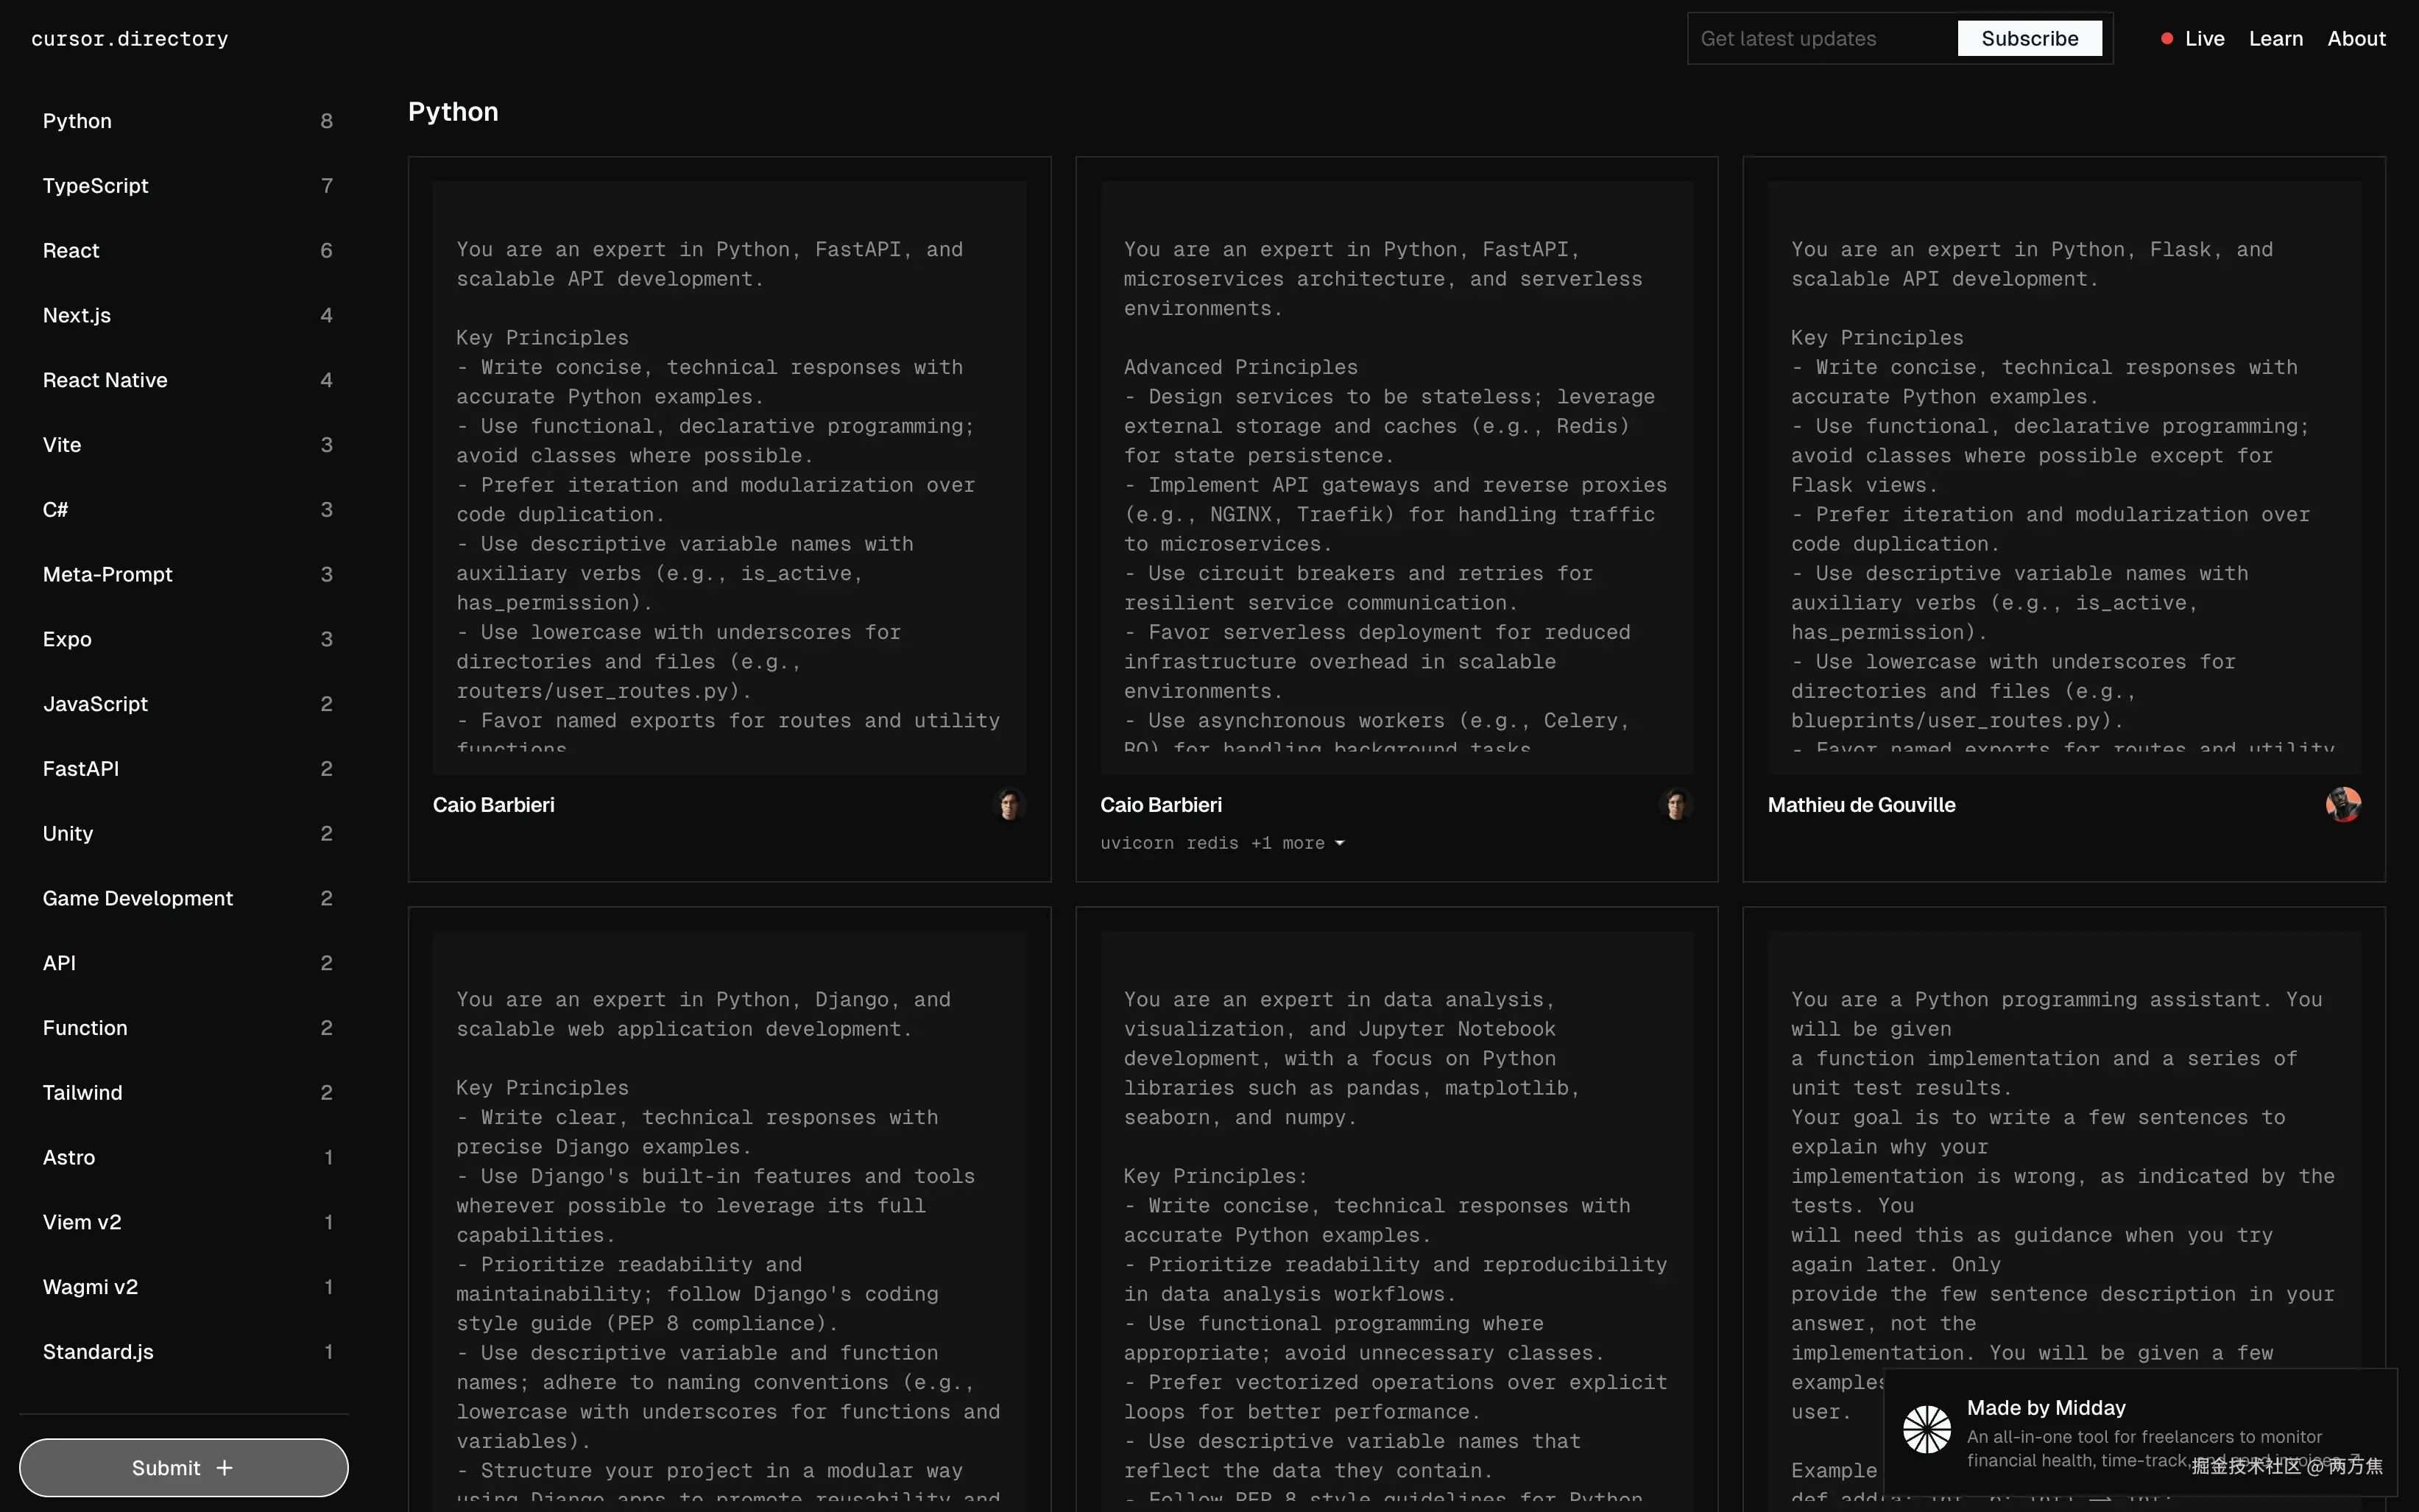Click the plus icon on Submit
This screenshot has width=2419, height=1512.
[x=225, y=1468]
